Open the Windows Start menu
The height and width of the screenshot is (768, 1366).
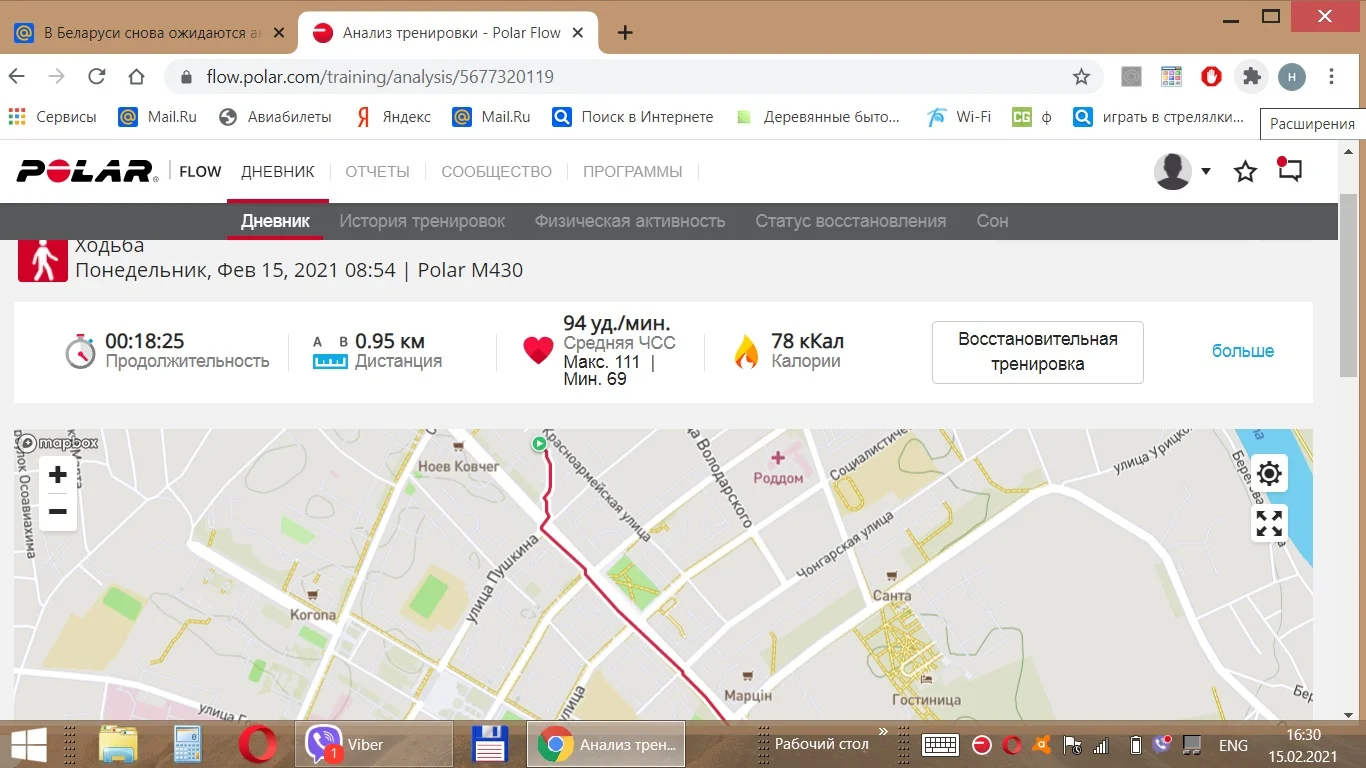[x=27, y=745]
